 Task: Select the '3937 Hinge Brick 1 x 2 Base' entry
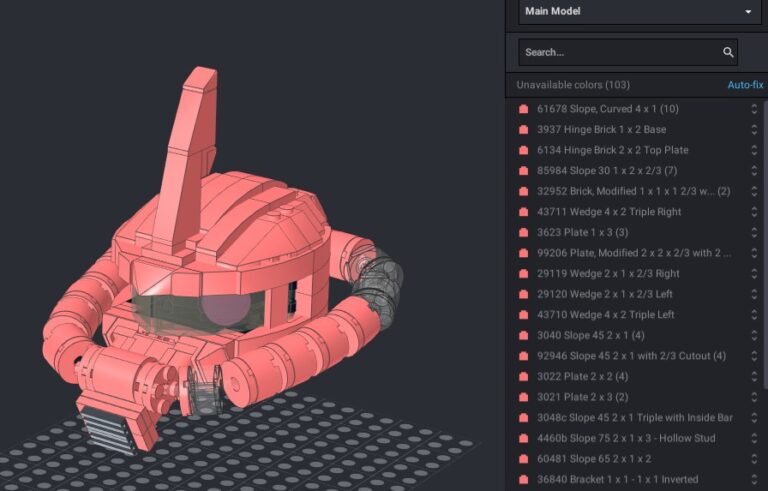click(x=601, y=129)
